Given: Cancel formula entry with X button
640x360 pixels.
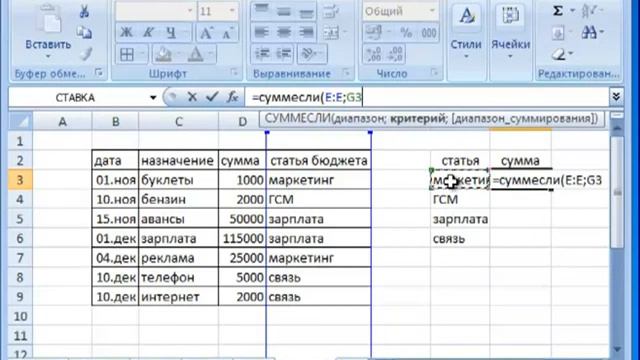Looking at the screenshot, I should tap(192, 97).
